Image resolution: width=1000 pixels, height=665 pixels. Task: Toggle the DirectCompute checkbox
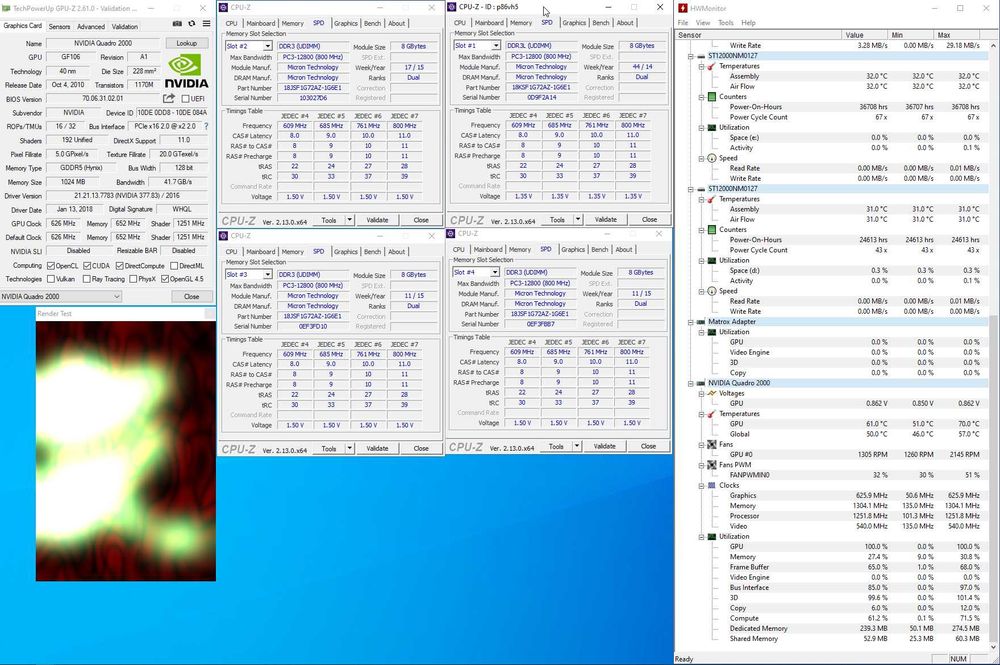tap(119, 266)
